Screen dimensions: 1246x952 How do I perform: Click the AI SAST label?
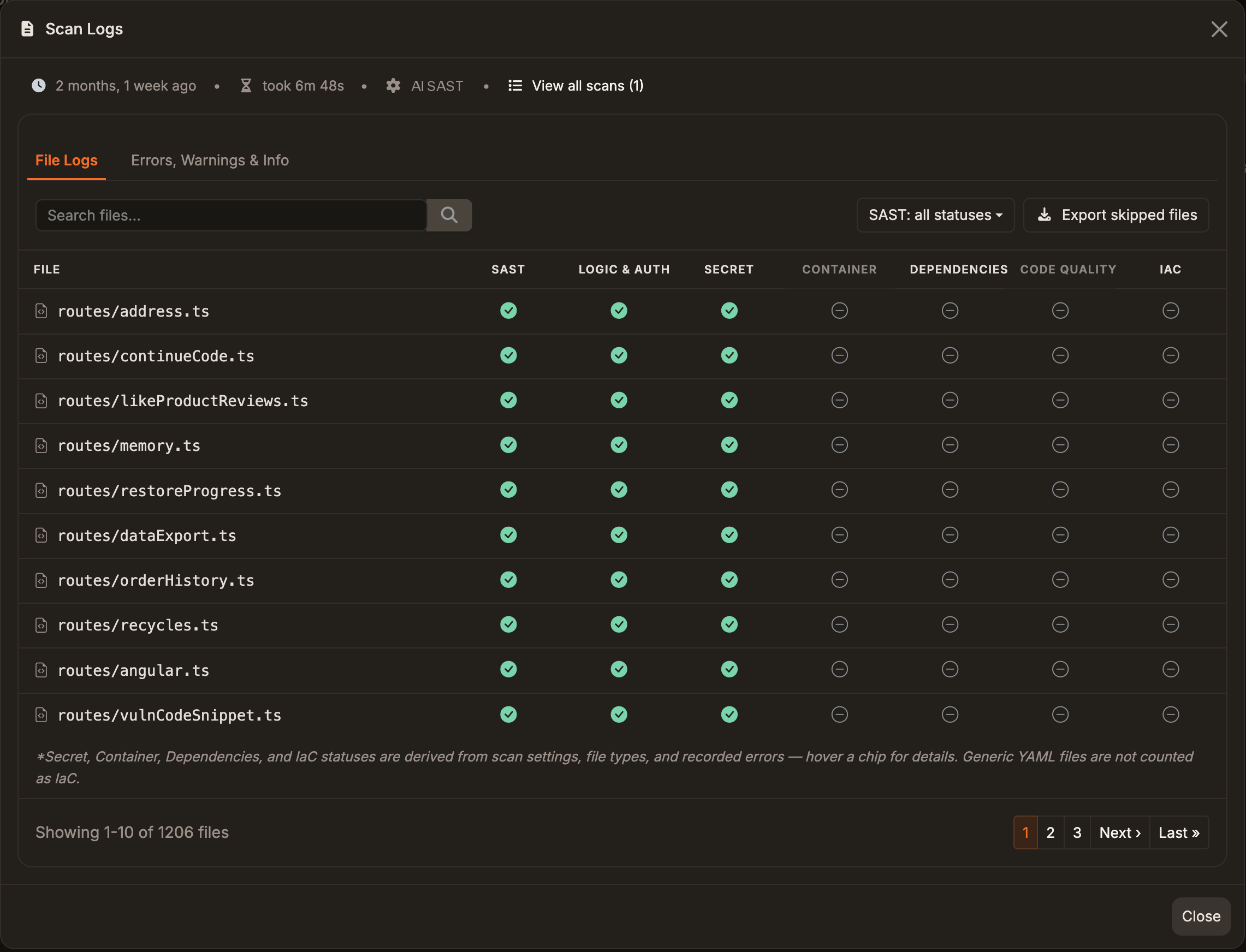point(437,86)
